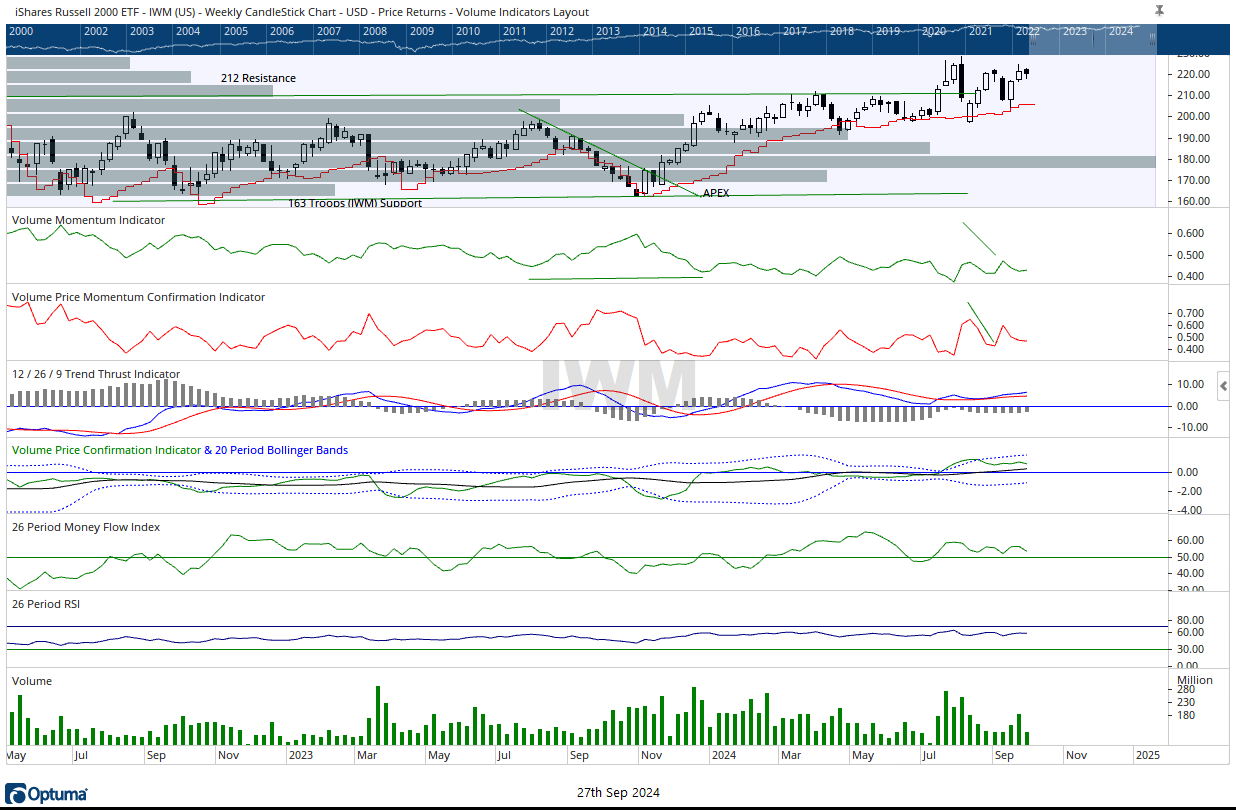Click the Volume panel label

click(x=31, y=681)
